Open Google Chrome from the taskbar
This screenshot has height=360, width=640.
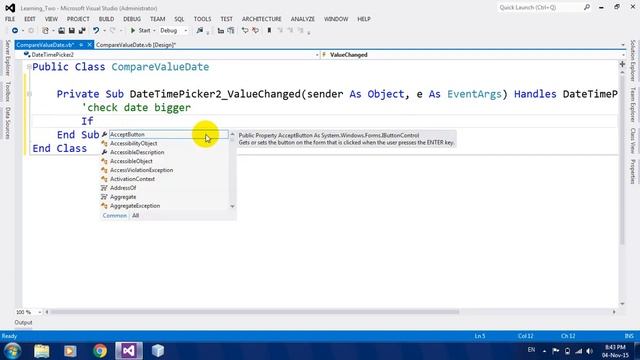click(x=100, y=351)
